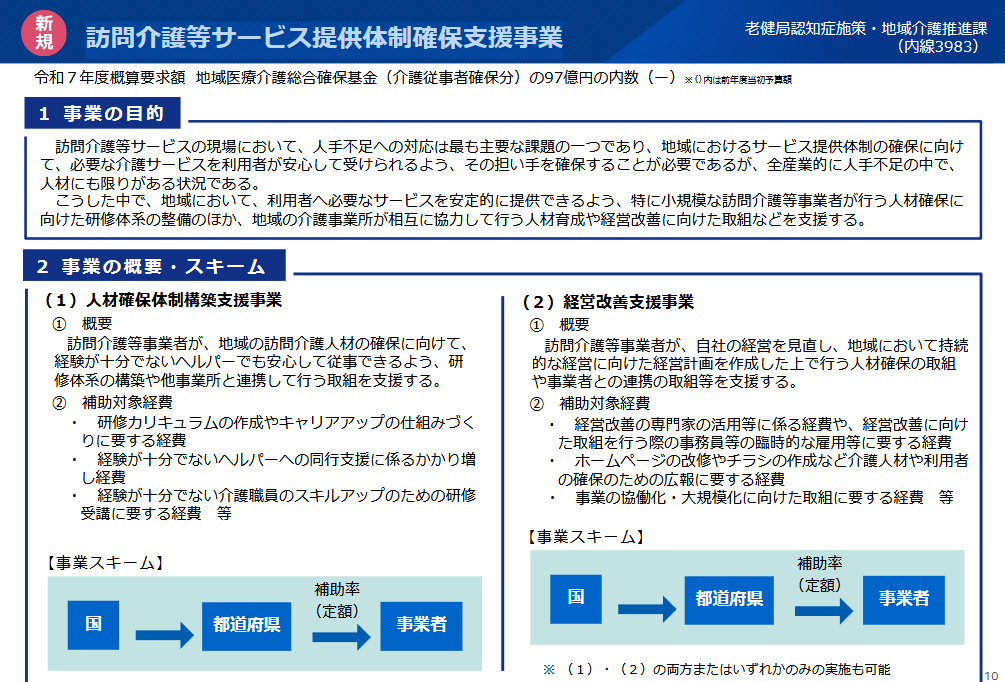This screenshot has width=1005, height=682.
Task: Click the (1) 人材確保体制構築支援事業 heading
Action: pos(163,300)
